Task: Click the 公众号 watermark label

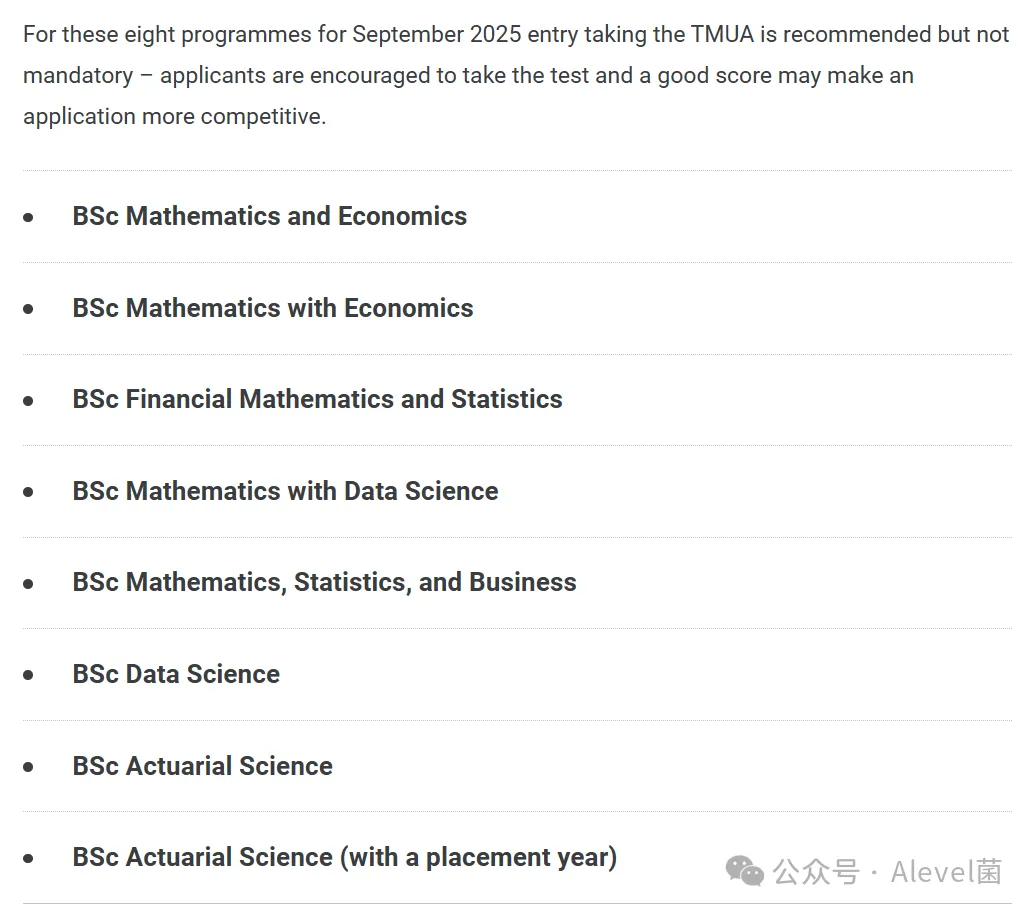Action: 816,872
